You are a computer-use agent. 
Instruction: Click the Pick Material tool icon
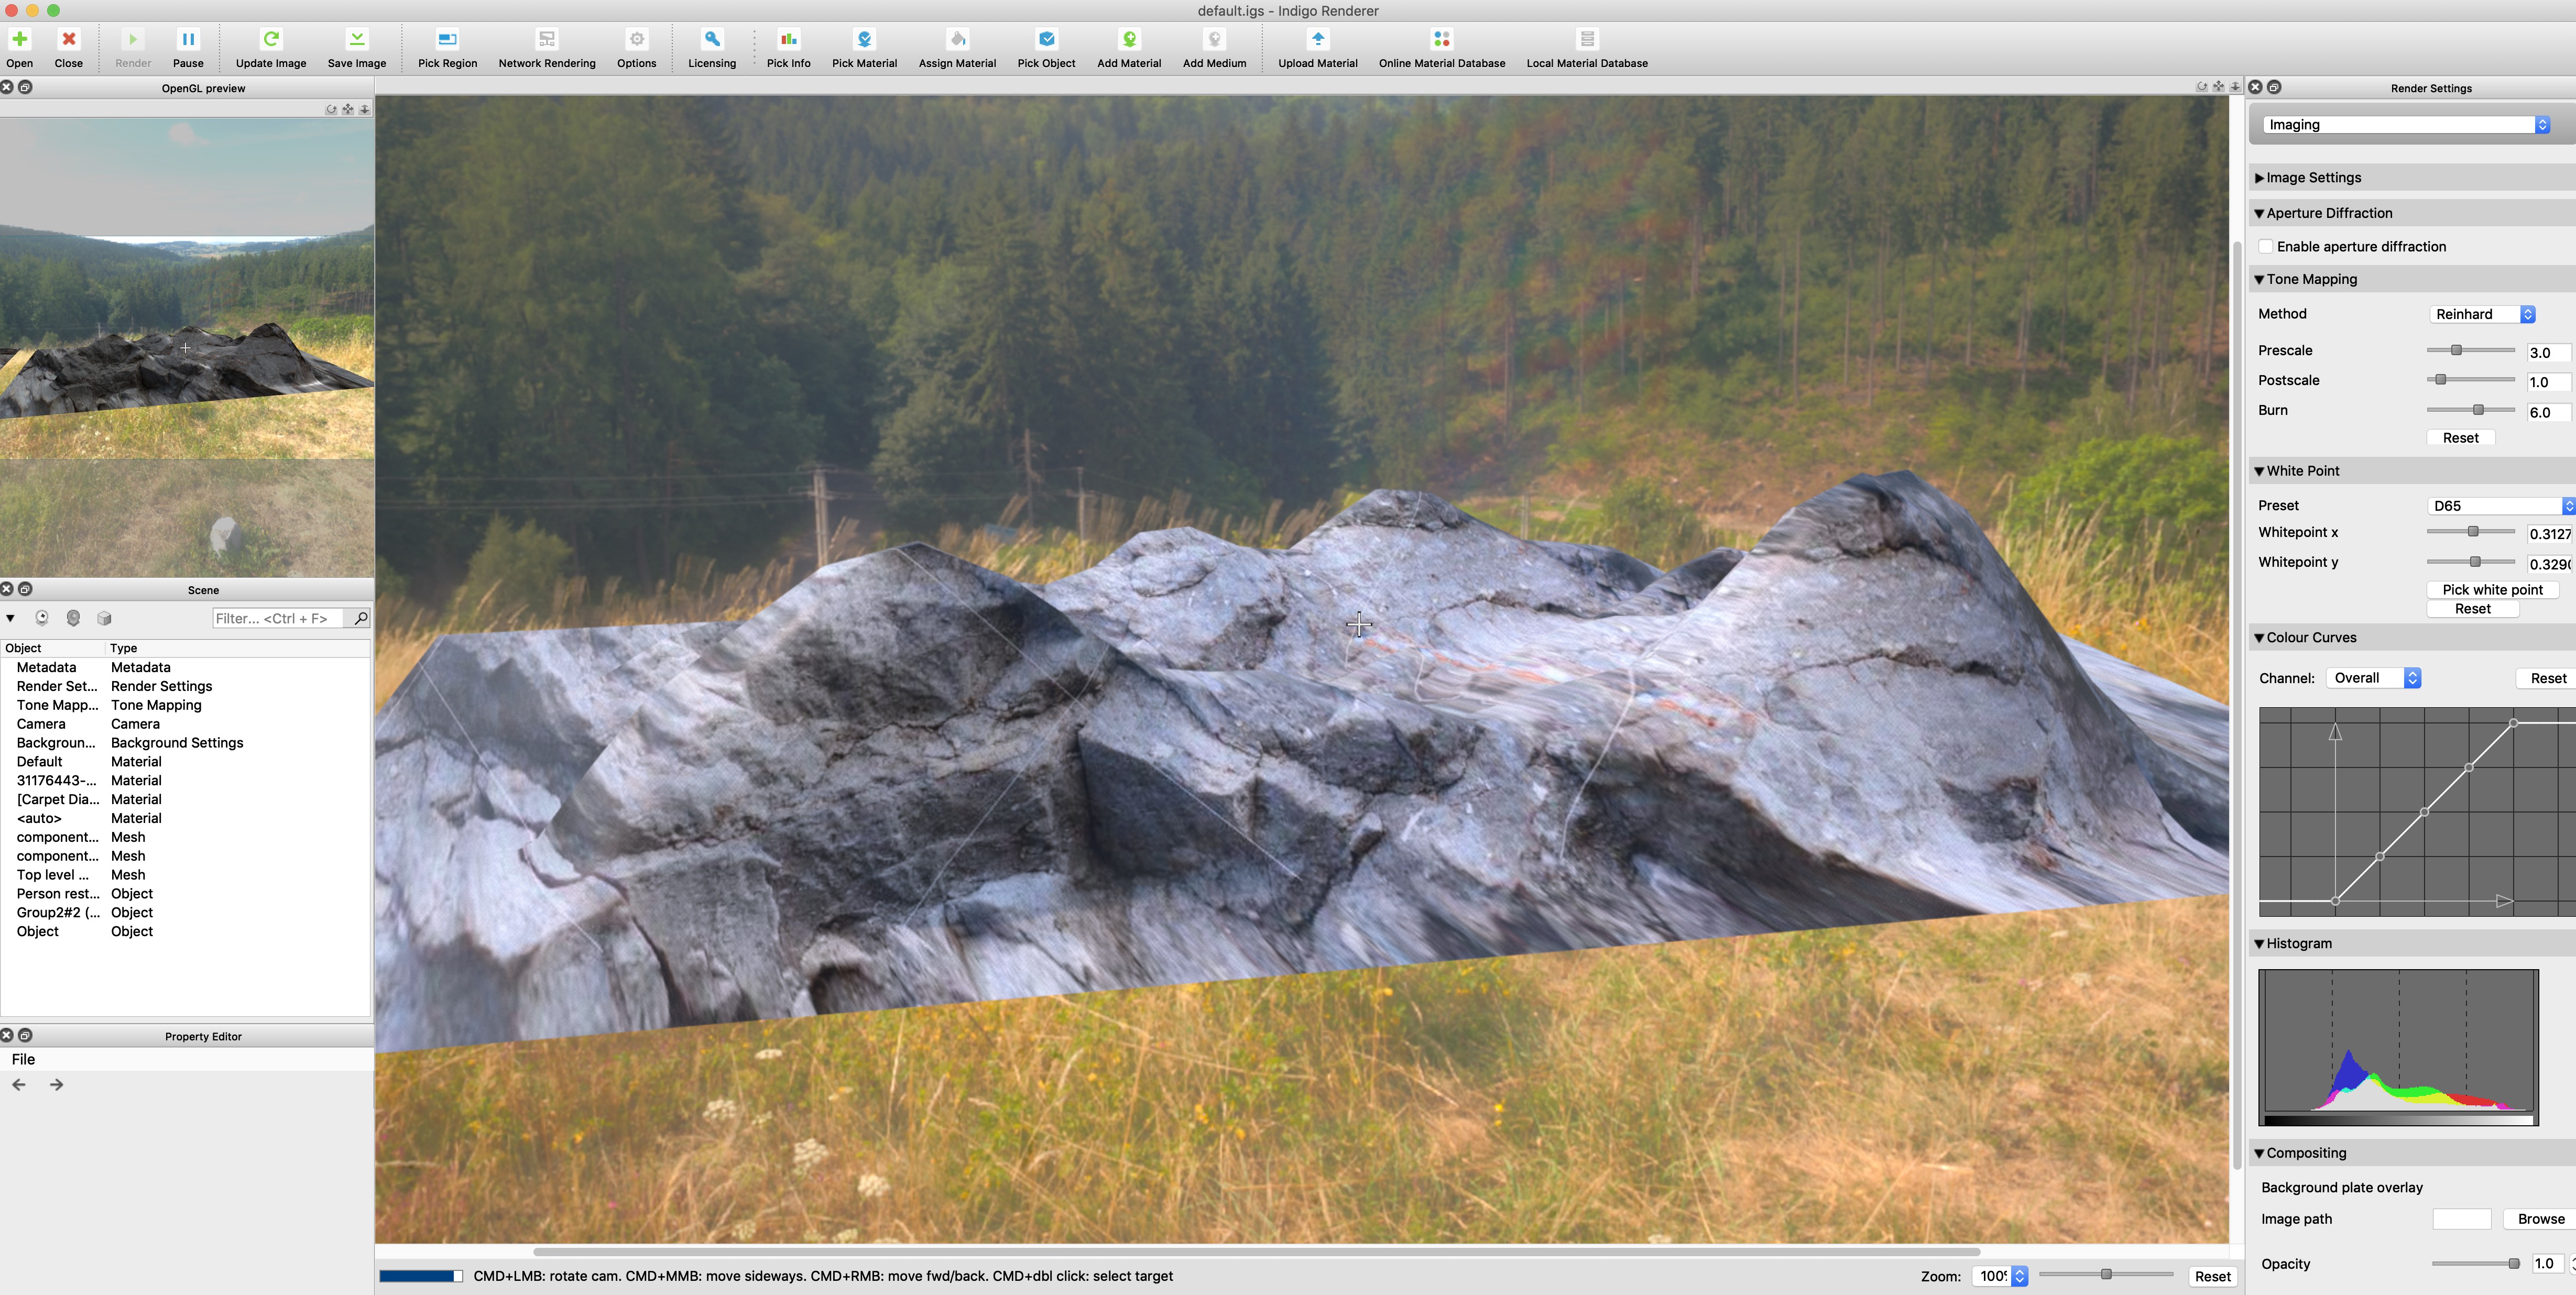pyautogui.click(x=864, y=40)
